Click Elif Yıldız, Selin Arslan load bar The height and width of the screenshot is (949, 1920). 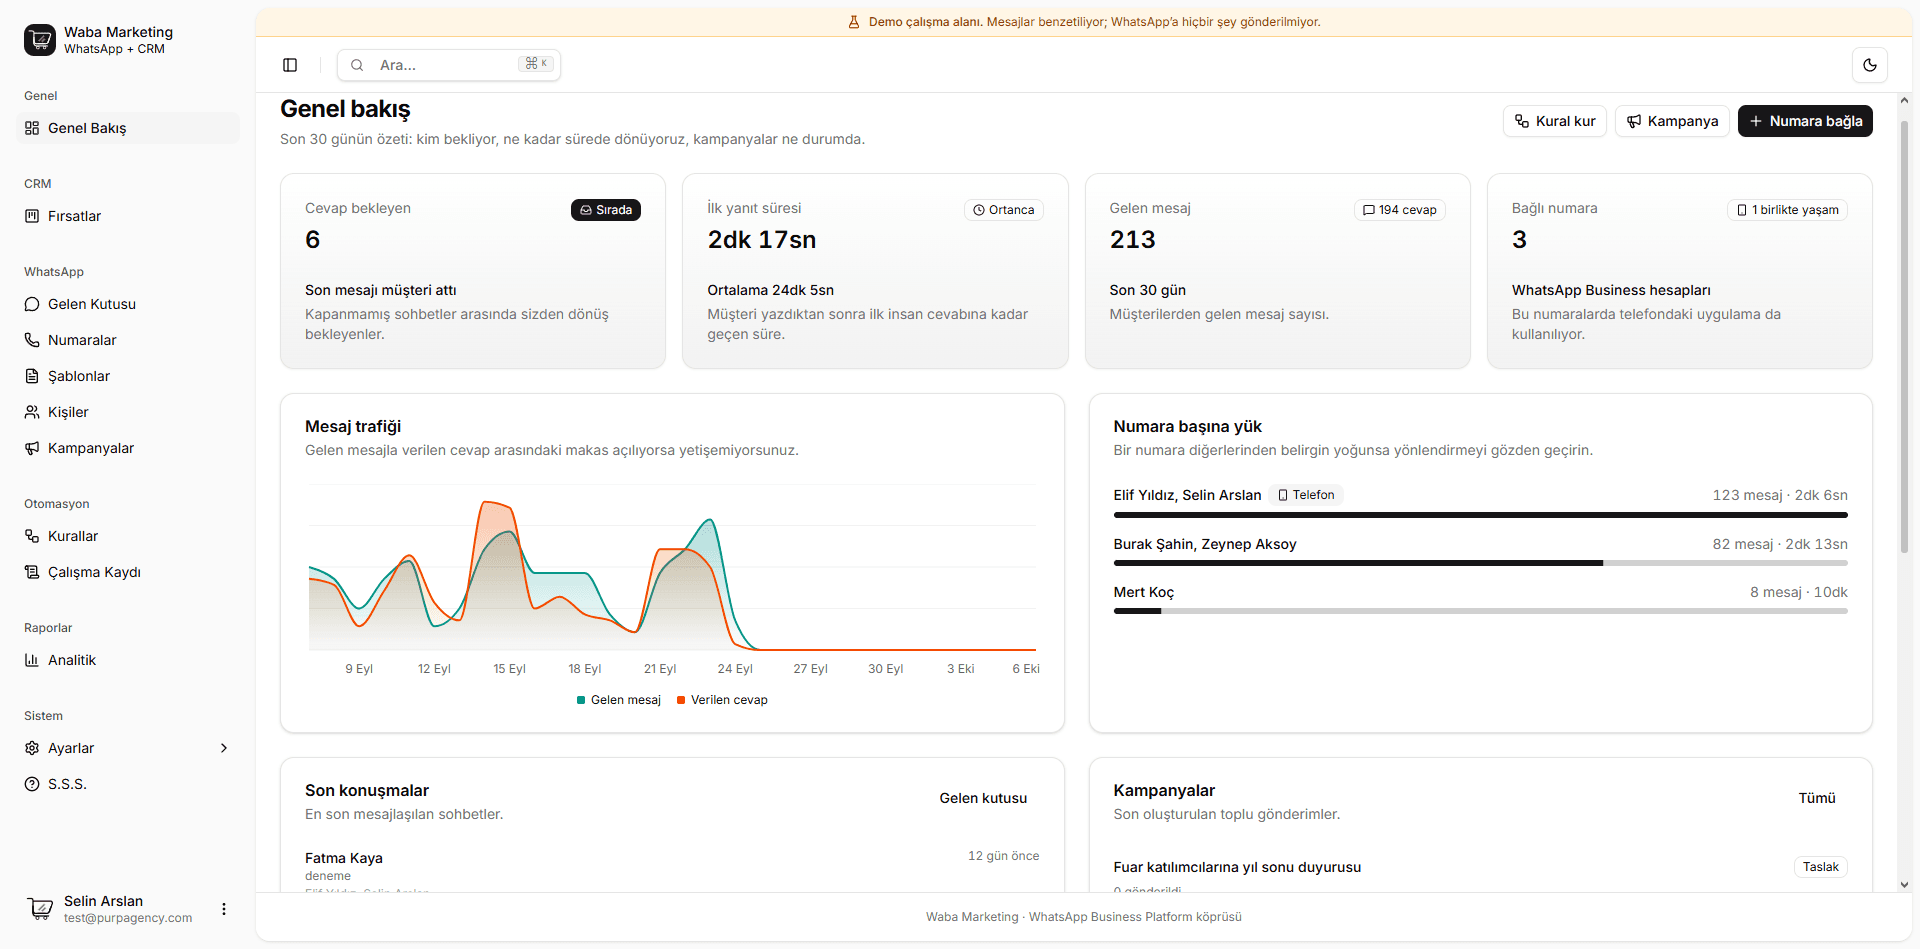pos(1480,515)
